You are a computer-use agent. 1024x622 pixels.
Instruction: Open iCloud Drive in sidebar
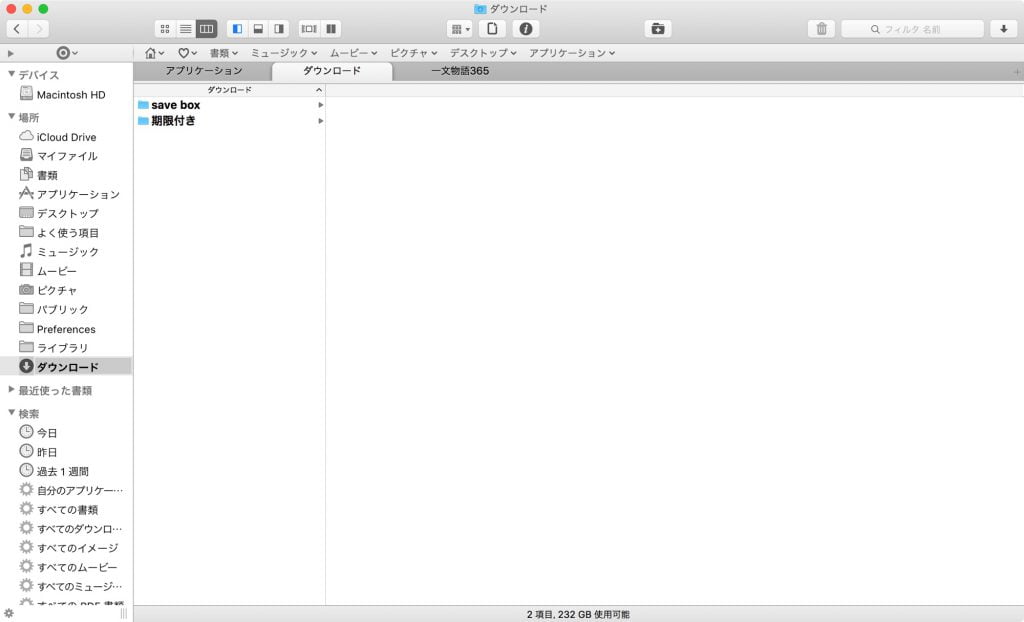[66, 137]
